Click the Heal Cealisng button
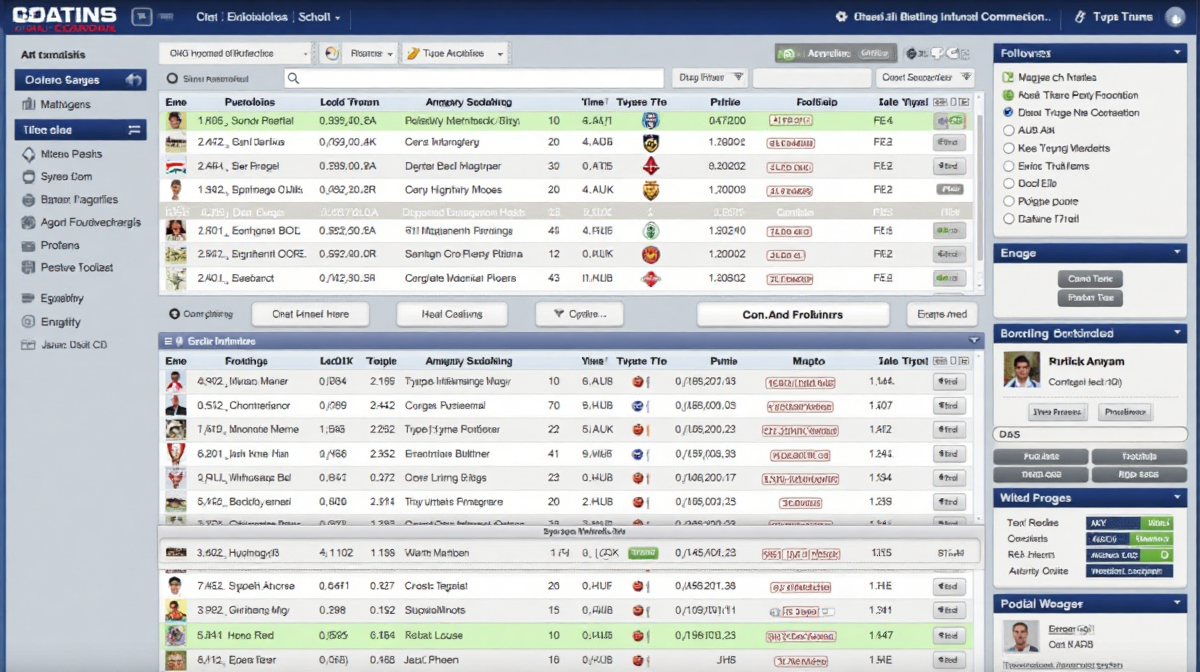This screenshot has width=1200, height=672. point(452,314)
